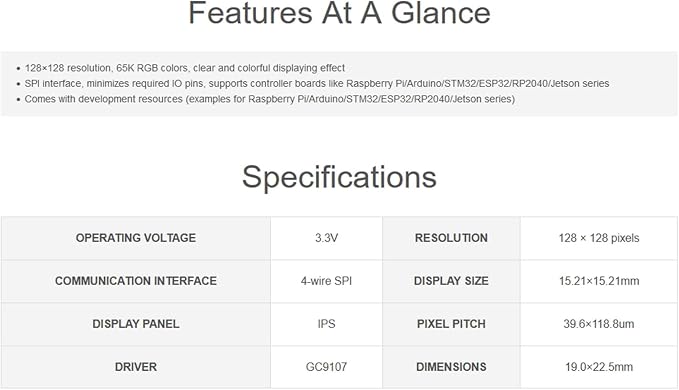679x390 pixels.
Task: Select the 128×128 resolution feature bullet
Action: [184, 68]
